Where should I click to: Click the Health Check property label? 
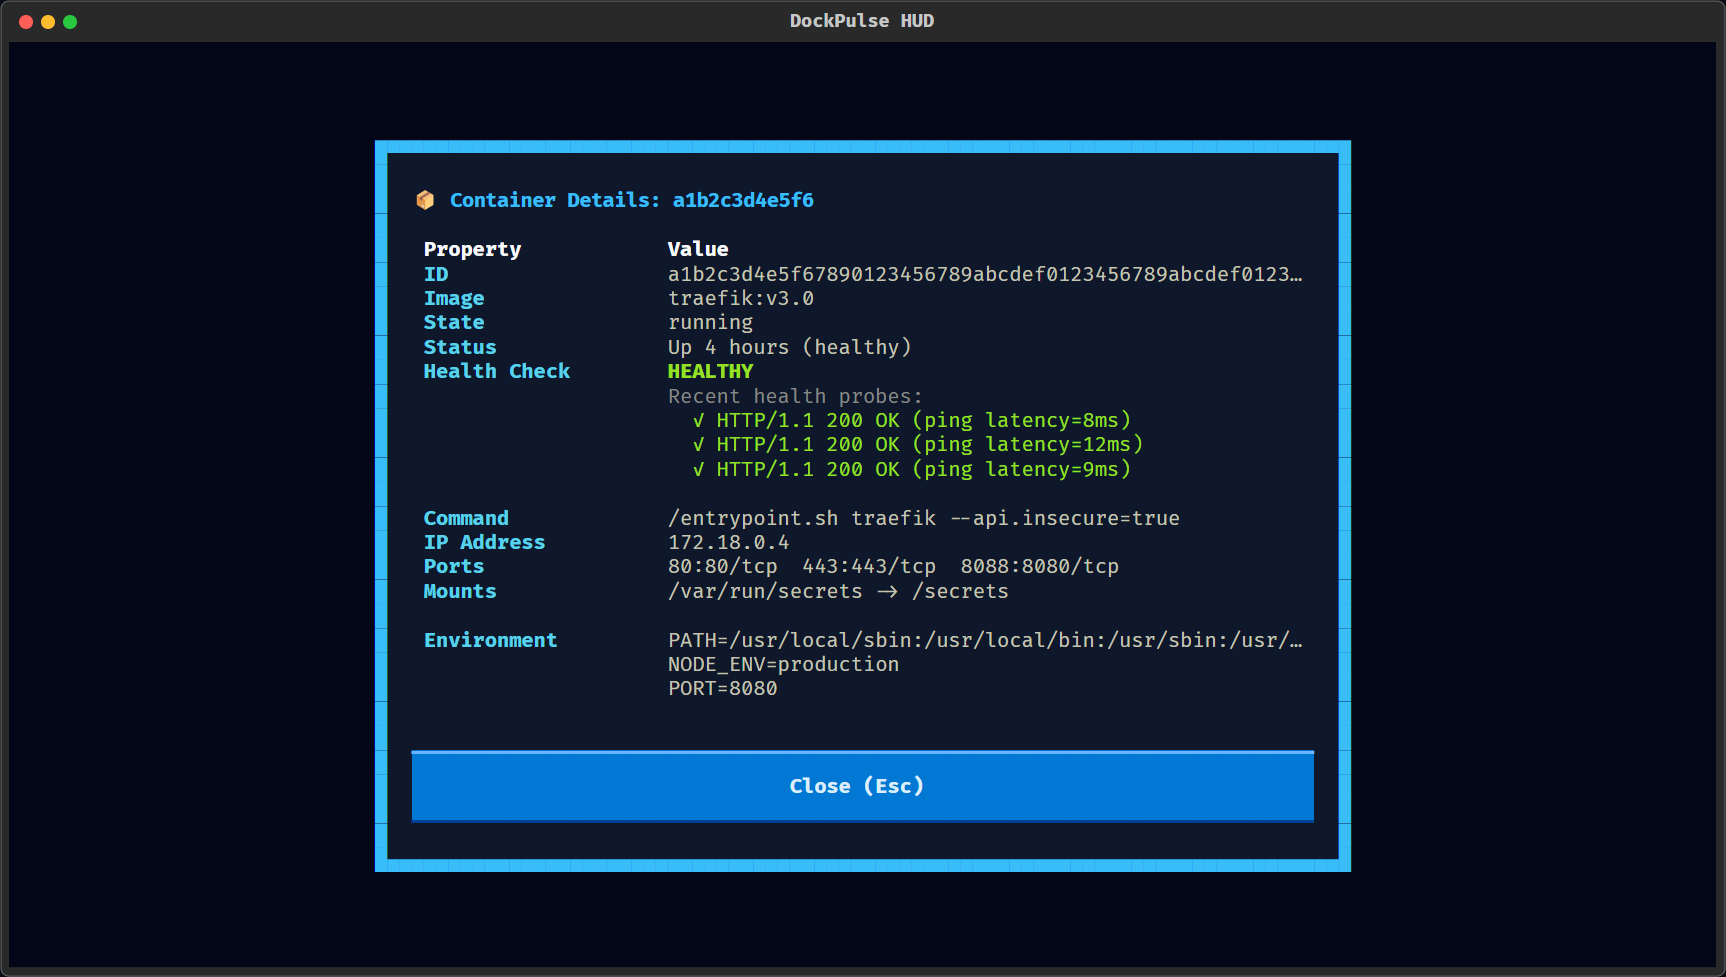(497, 371)
